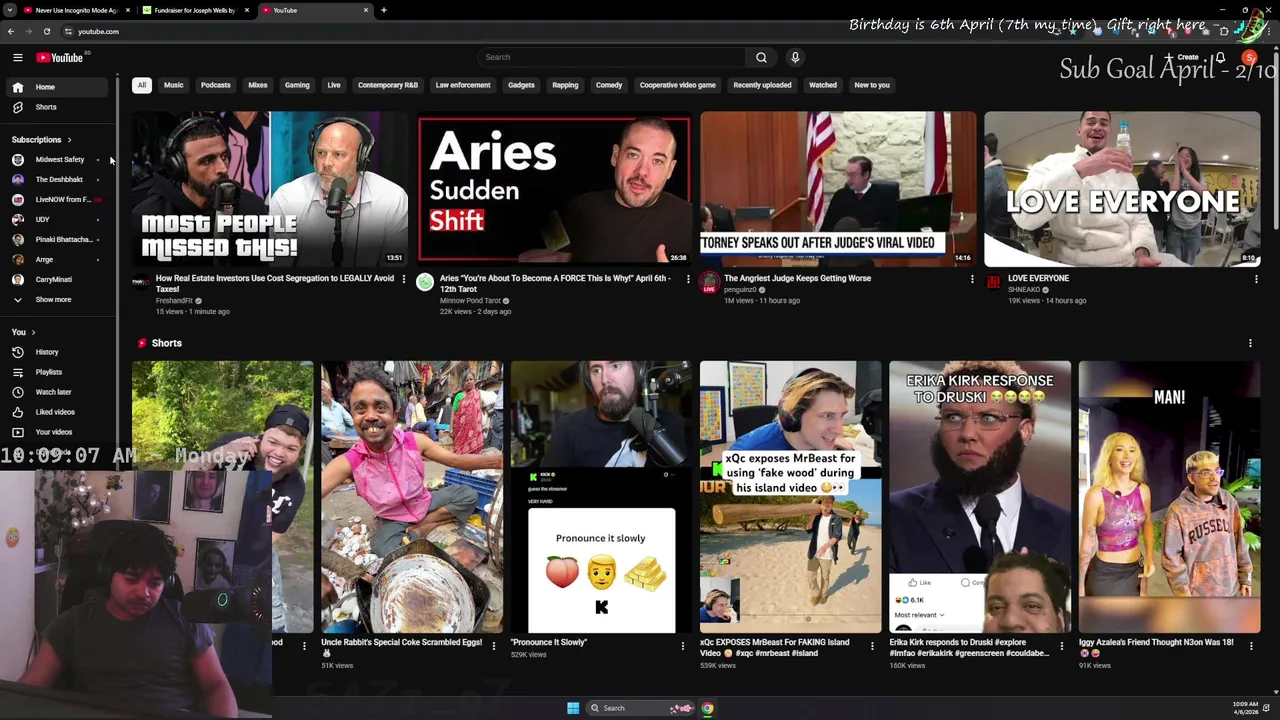The height and width of the screenshot is (720, 1280).
Task: Open 'Pronounce It Slowly' Short thumbnail
Action: click(601, 497)
